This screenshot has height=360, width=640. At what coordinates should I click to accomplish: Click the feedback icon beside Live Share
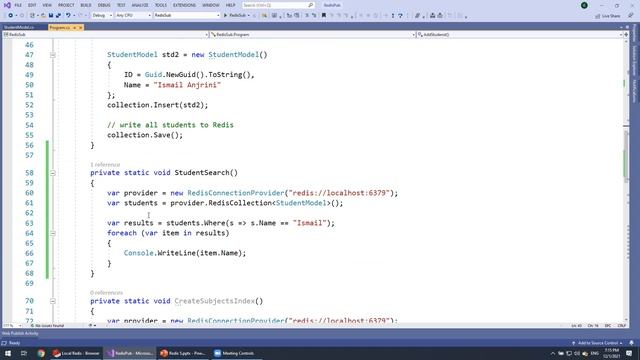(x=631, y=16)
